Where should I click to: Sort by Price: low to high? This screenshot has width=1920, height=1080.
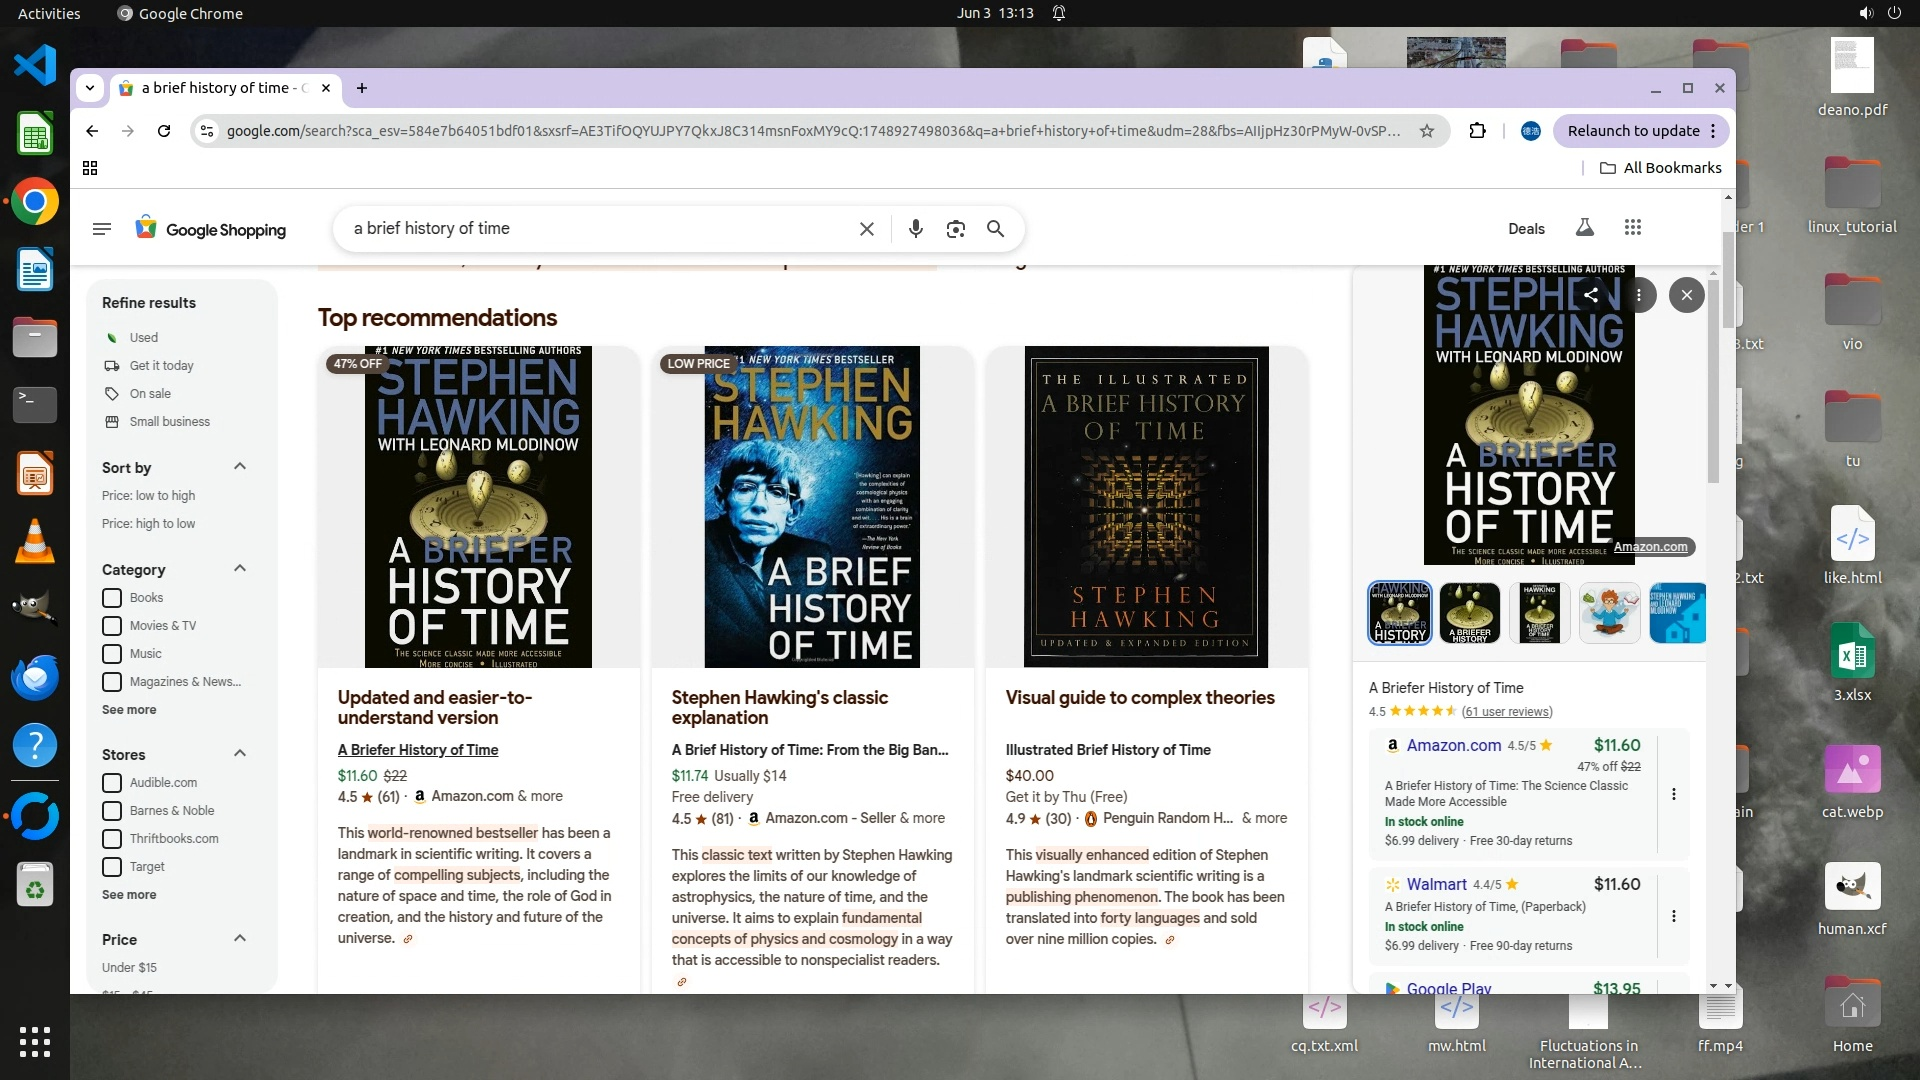point(148,496)
